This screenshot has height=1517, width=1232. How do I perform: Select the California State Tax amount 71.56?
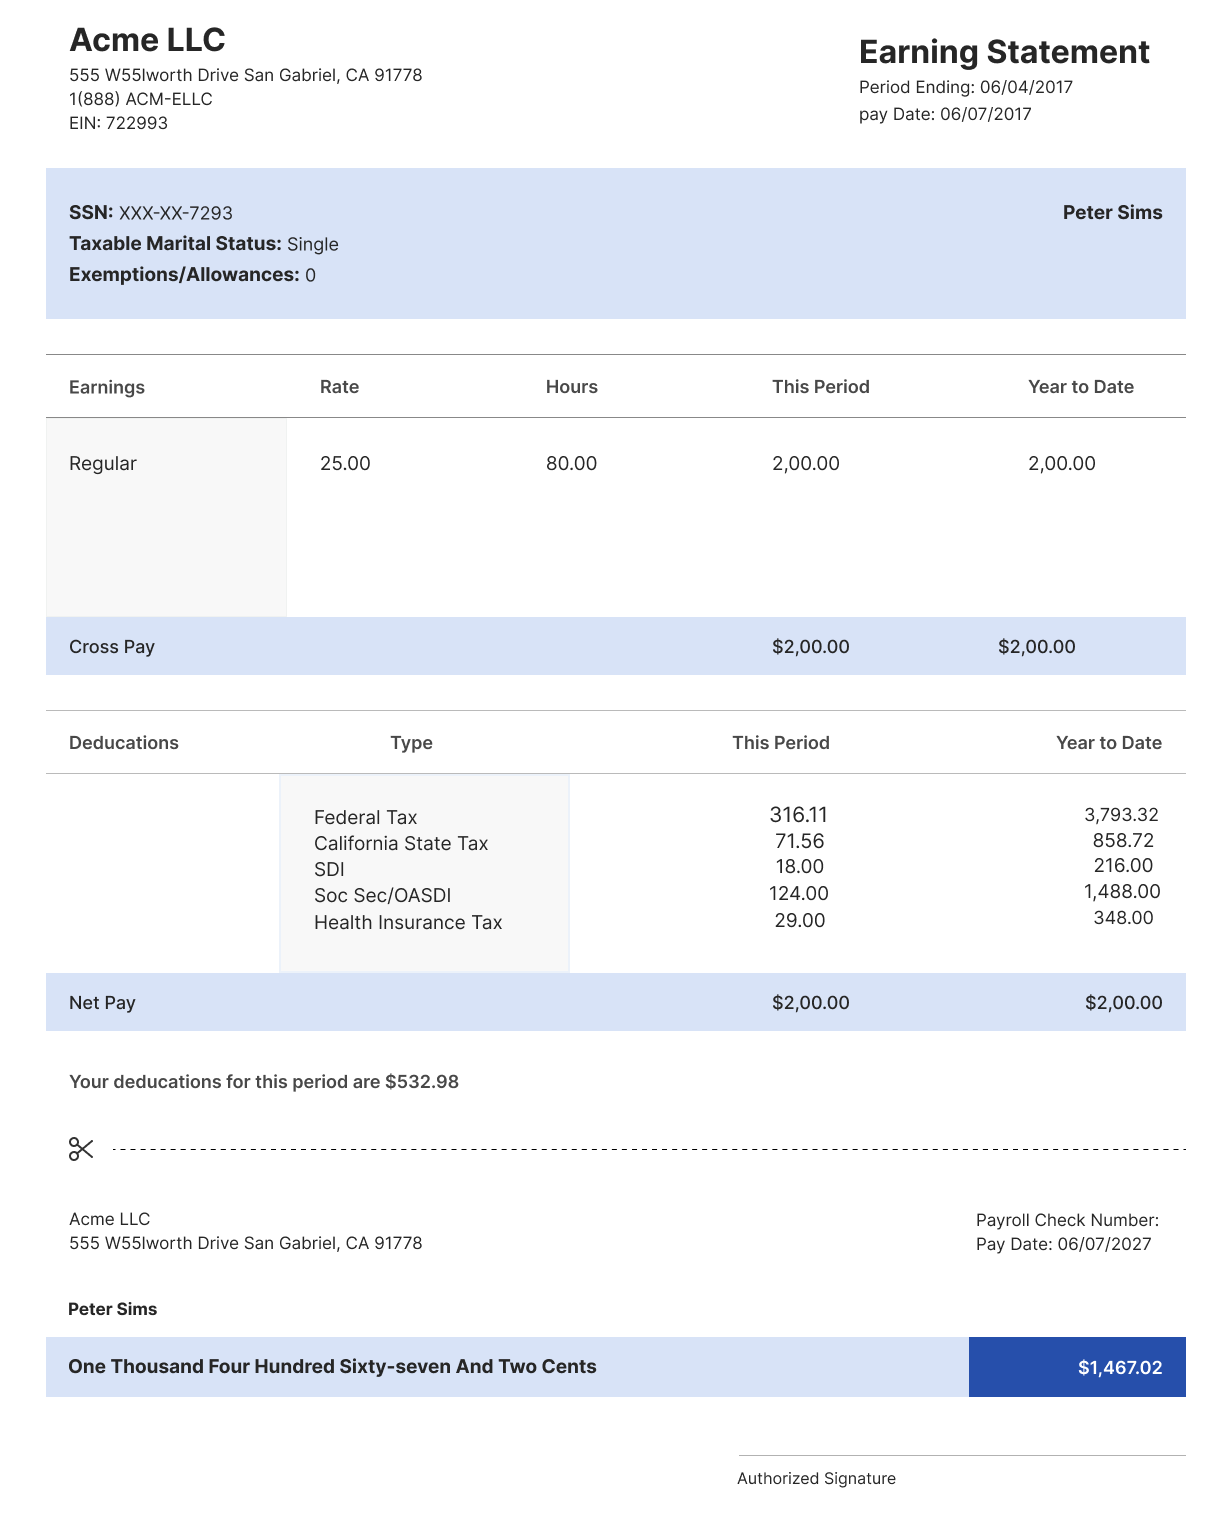click(x=799, y=841)
